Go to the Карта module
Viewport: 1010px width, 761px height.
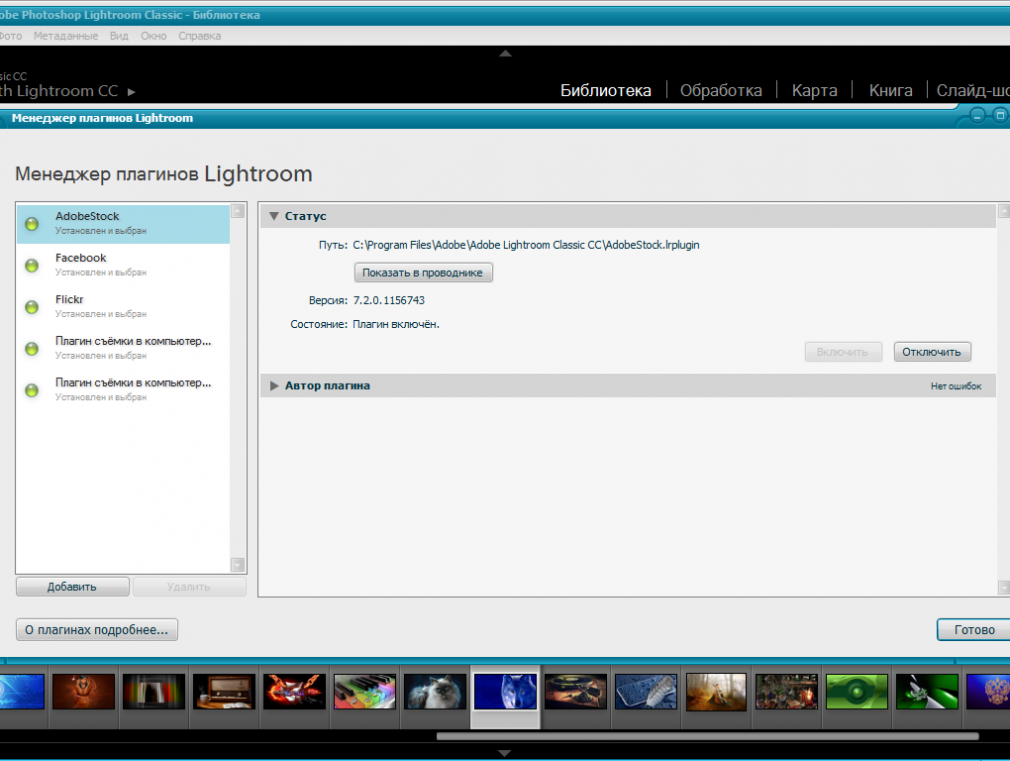pyautogui.click(x=815, y=90)
